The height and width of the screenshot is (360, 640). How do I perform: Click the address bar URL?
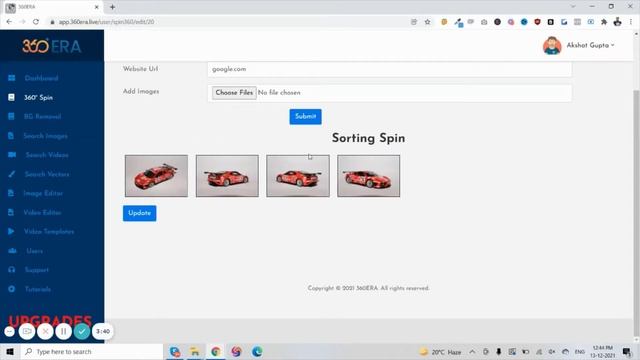(x=106, y=22)
